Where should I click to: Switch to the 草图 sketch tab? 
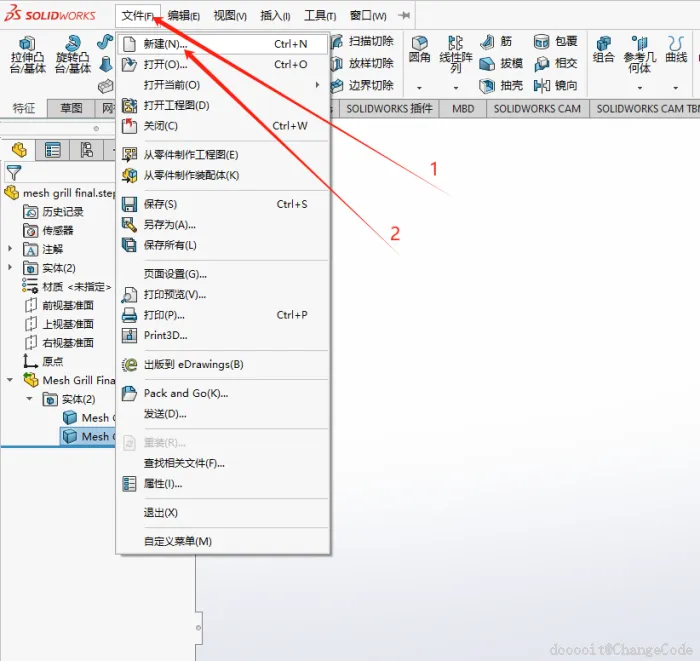(x=71, y=108)
